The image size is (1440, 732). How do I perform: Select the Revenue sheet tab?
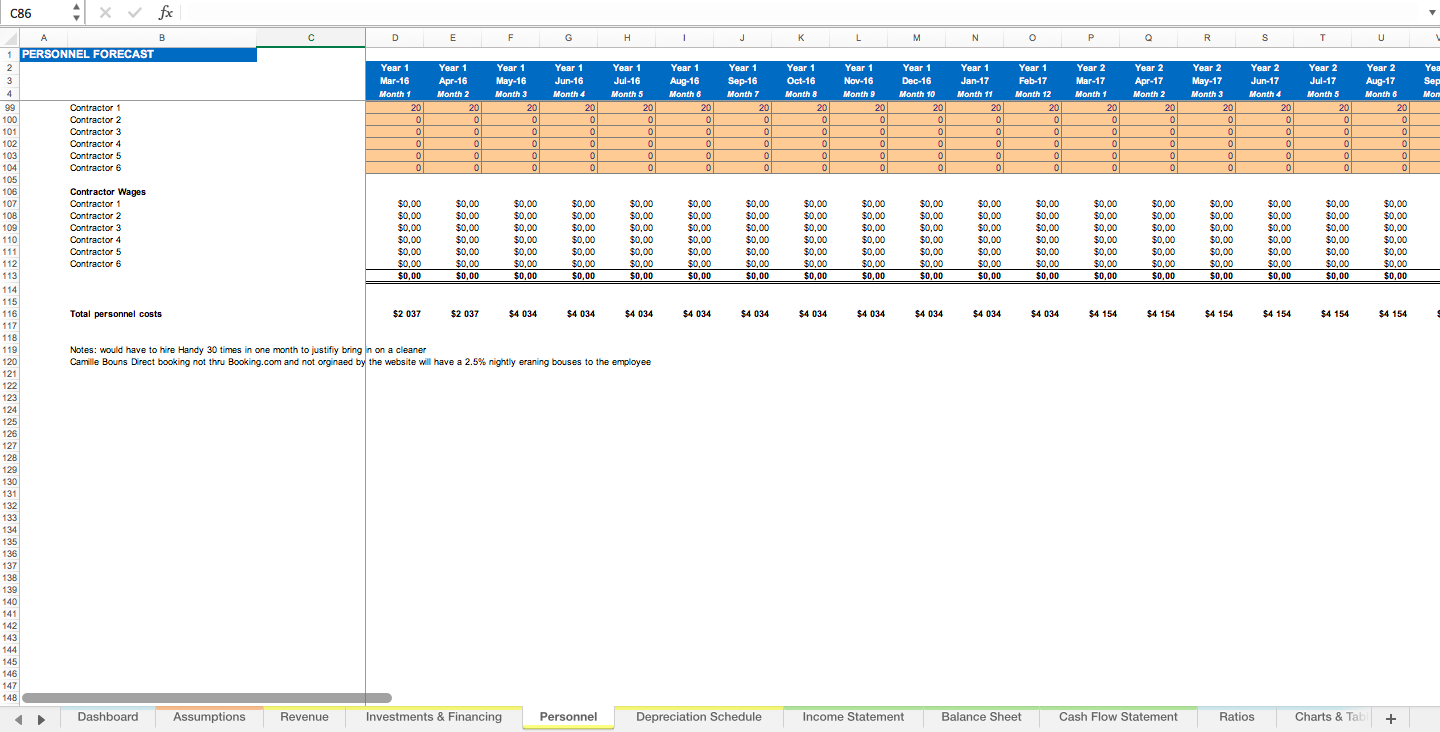click(x=304, y=717)
